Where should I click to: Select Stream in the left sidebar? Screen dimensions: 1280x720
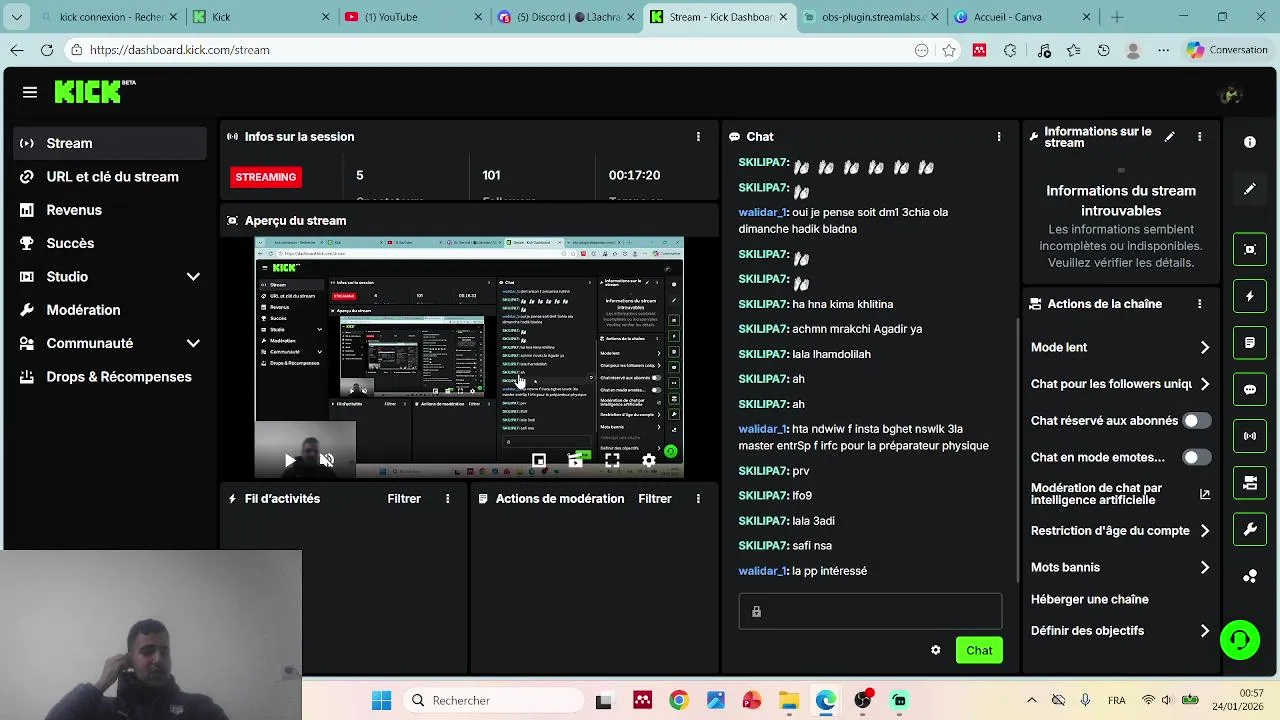click(x=110, y=143)
